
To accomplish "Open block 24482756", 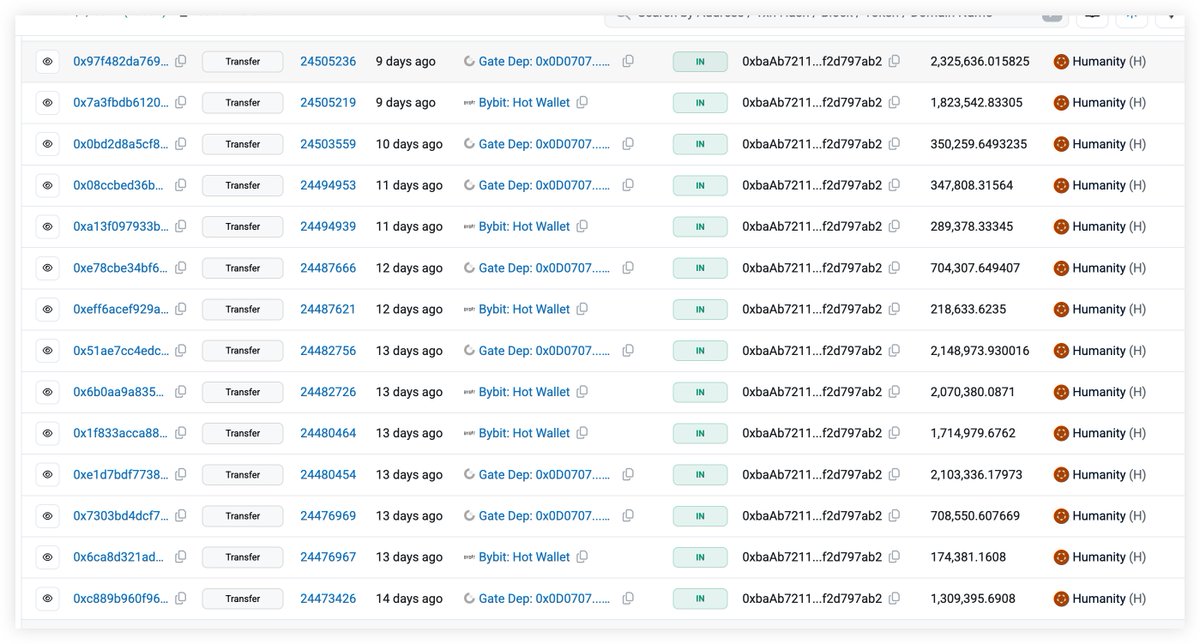I will [328, 351].
